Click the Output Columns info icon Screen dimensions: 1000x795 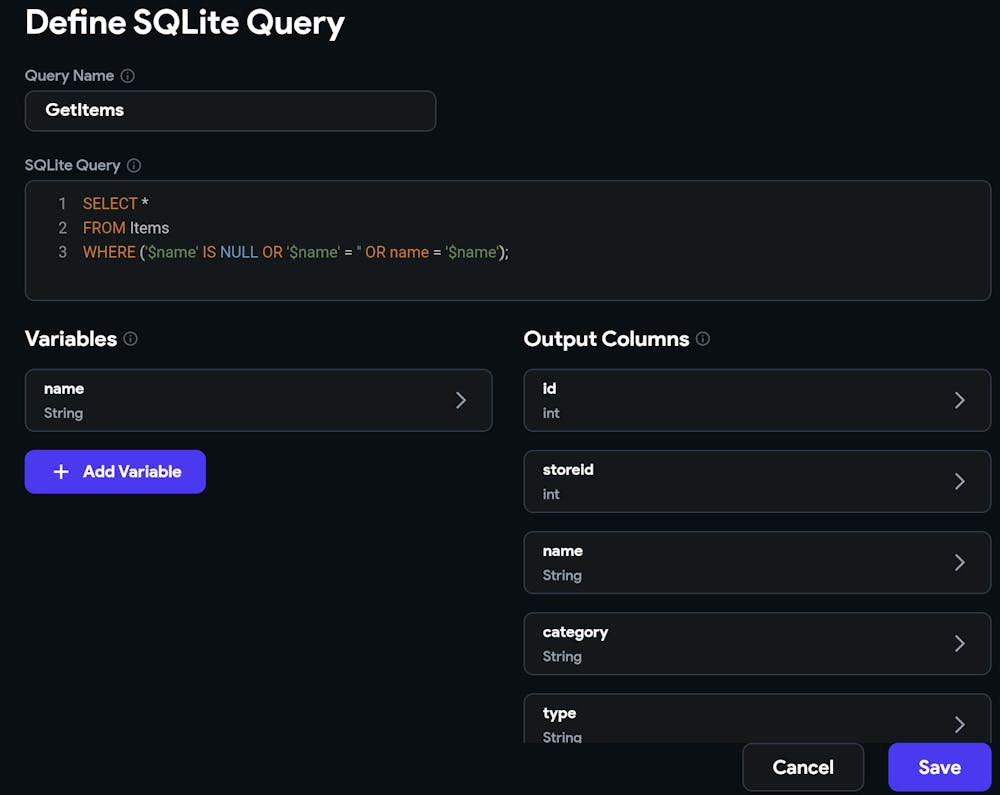click(x=703, y=339)
